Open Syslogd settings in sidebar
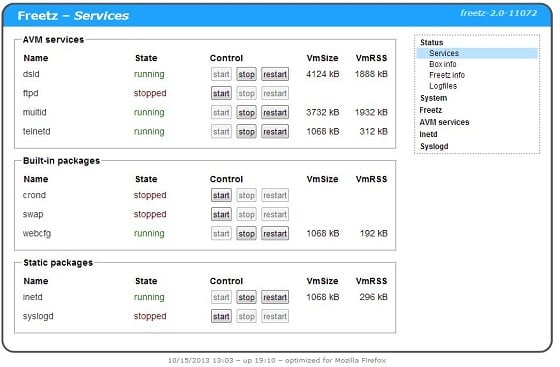Screen dimensions: 560x367 (x=434, y=146)
